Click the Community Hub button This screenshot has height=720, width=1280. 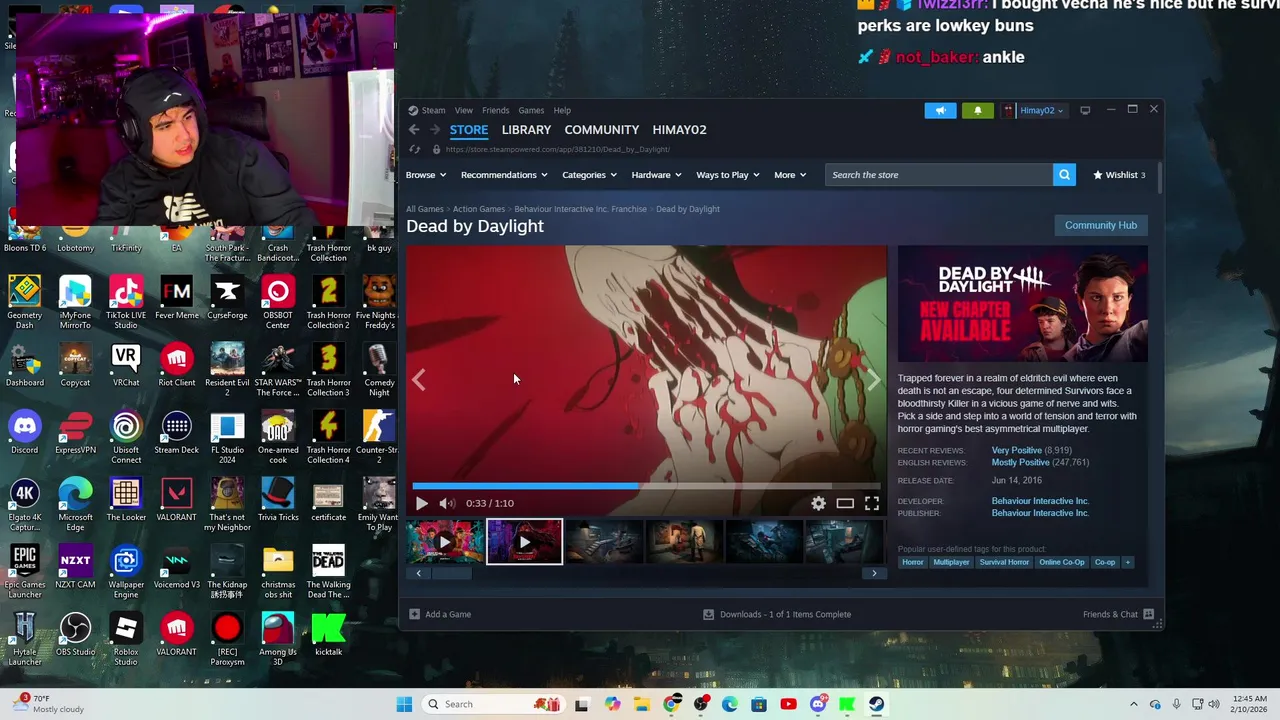tap(1101, 225)
